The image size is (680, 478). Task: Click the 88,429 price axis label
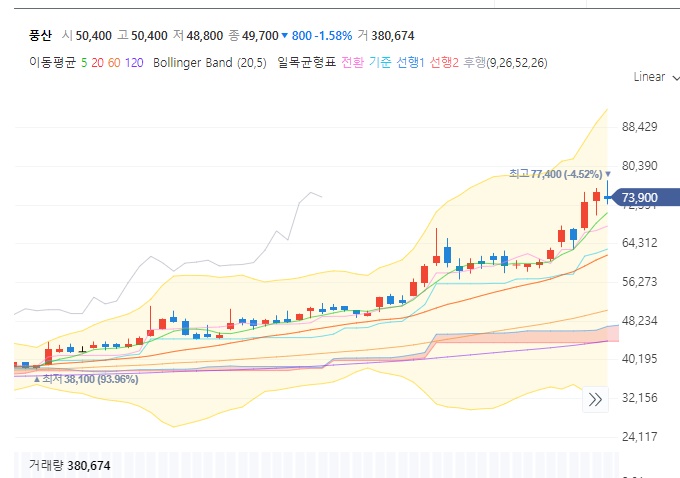[640, 127]
